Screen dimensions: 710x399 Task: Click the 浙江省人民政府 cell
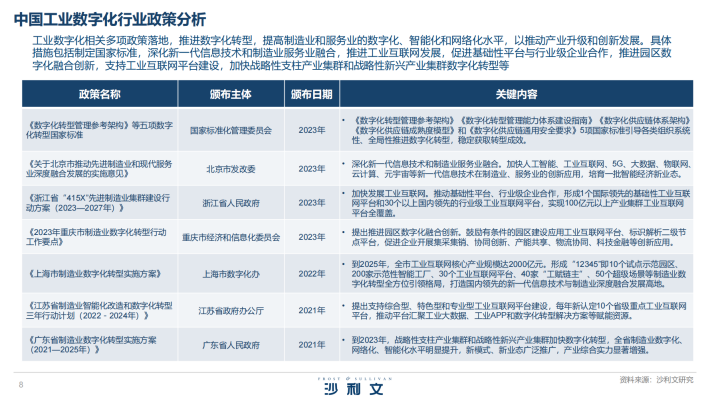click(230, 203)
